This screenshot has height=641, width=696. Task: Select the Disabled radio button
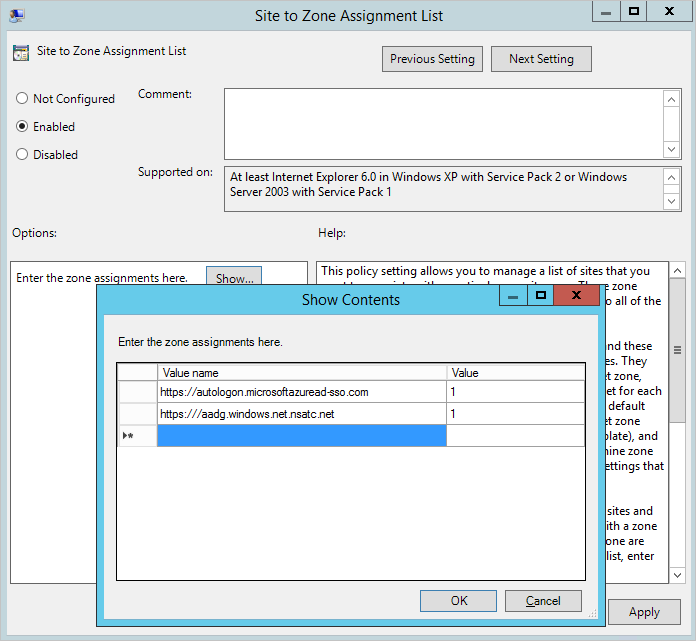[22, 154]
